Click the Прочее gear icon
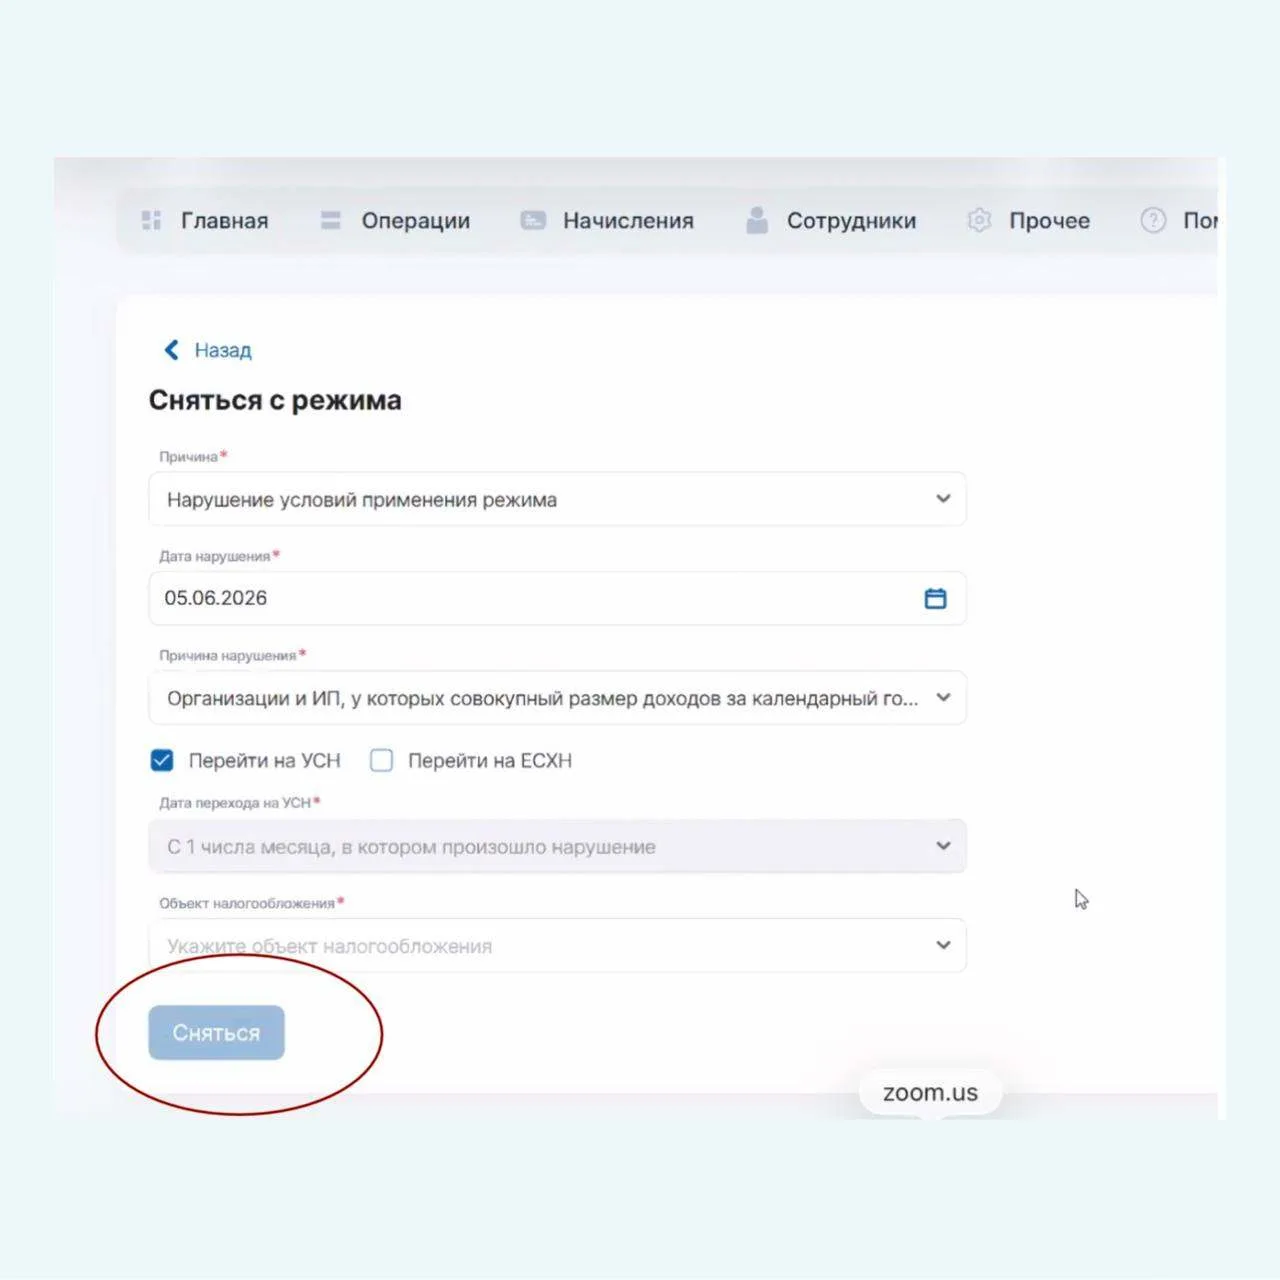The height and width of the screenshot is (1280, 1280). coord(979,220)
